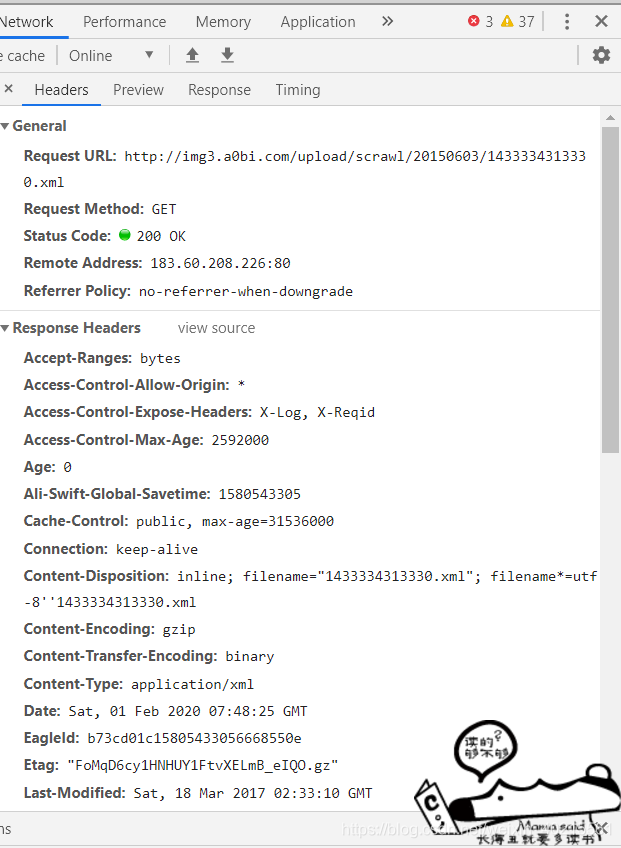Reveal hidden panels via the chevron arrows
This screenshot has height=848, width=621.
coord(387,20)
